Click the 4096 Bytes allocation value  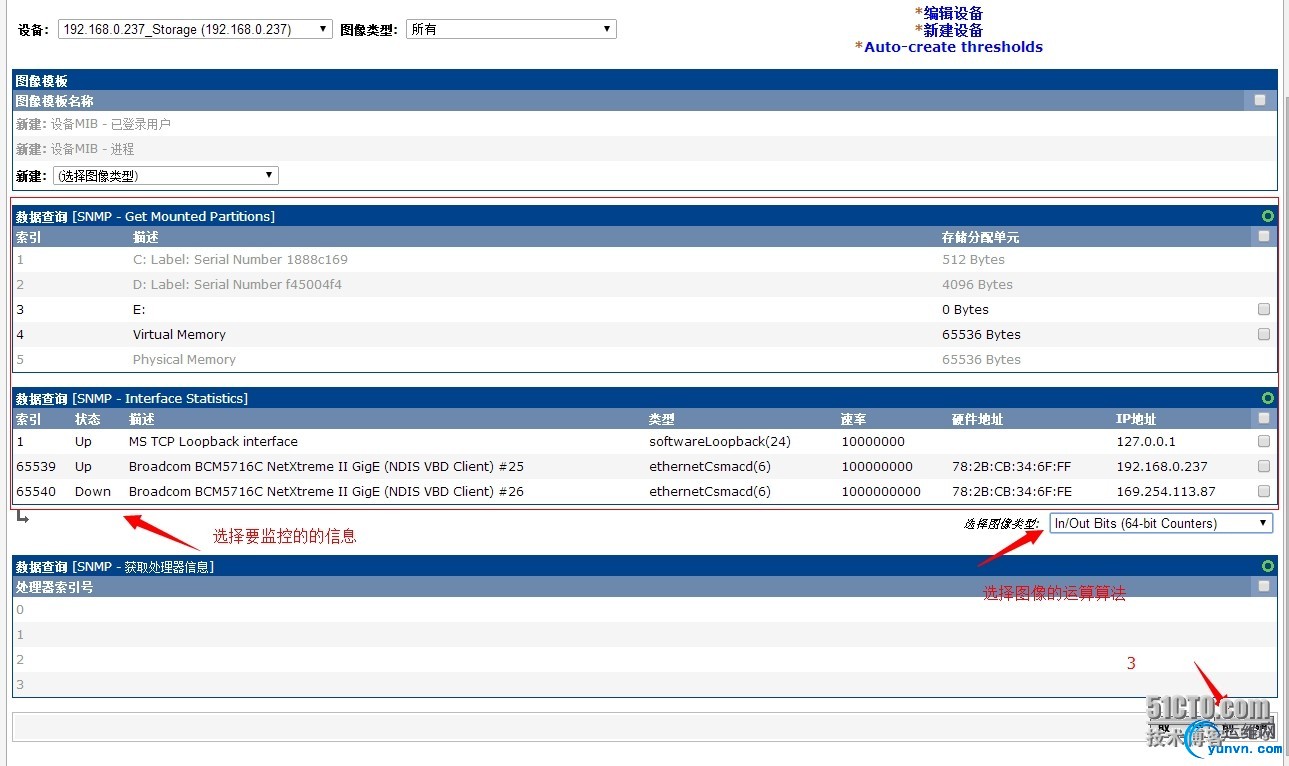[x=977, y=284]
